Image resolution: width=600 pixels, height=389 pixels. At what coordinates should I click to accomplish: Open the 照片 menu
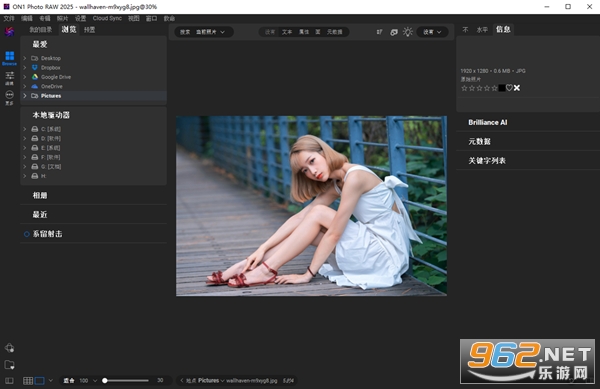coord(62,18)
